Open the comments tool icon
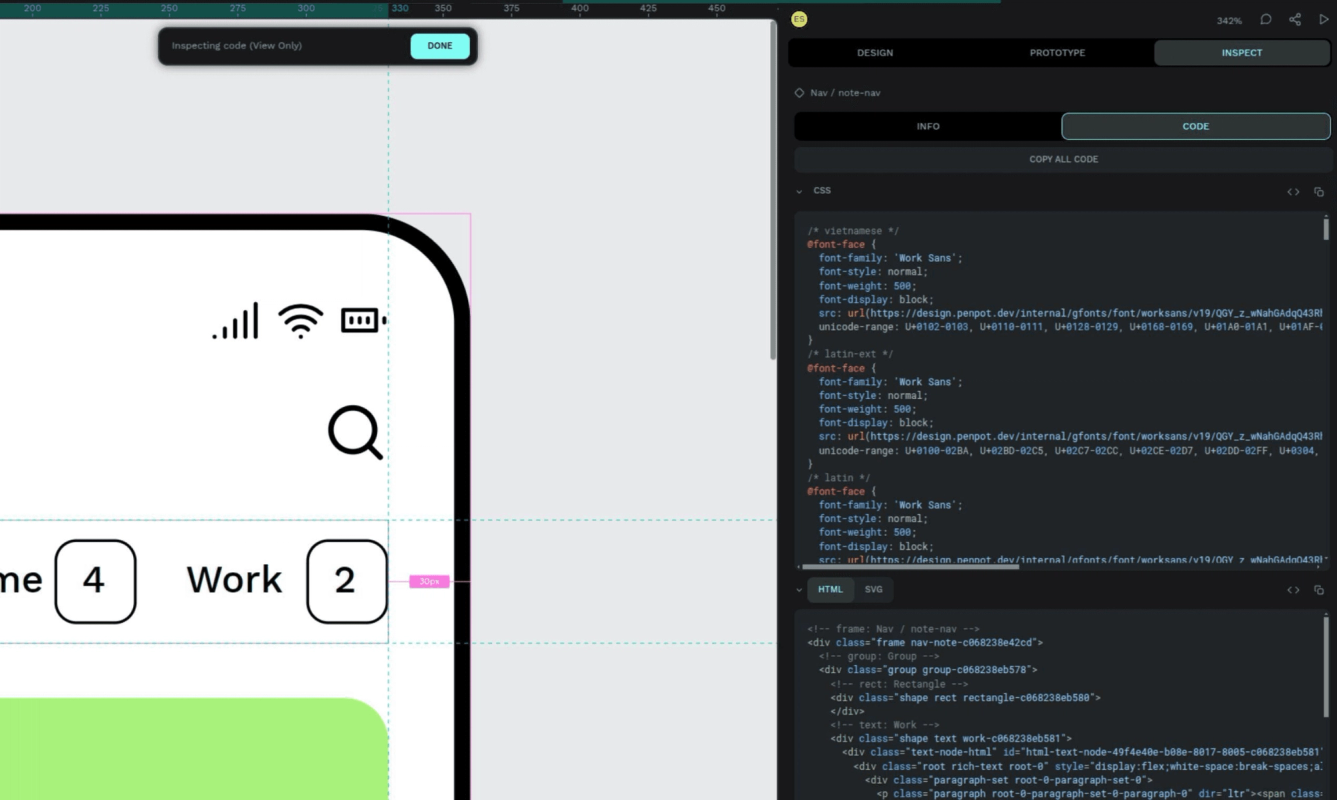This screenshot has height=800, width=1337. 1266,20
